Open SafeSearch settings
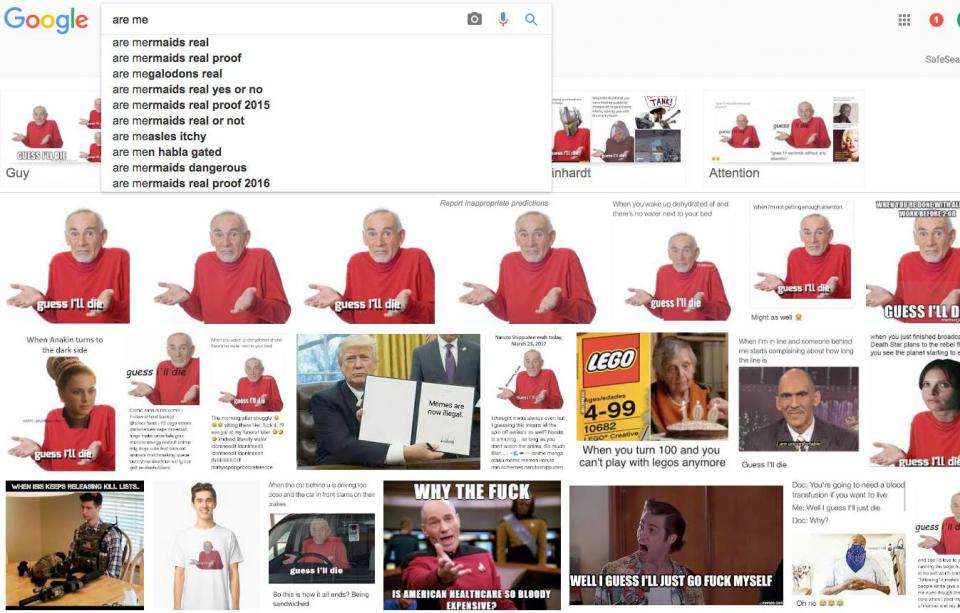The height and width of the screenshot is (613, 960). pos(942,59)
